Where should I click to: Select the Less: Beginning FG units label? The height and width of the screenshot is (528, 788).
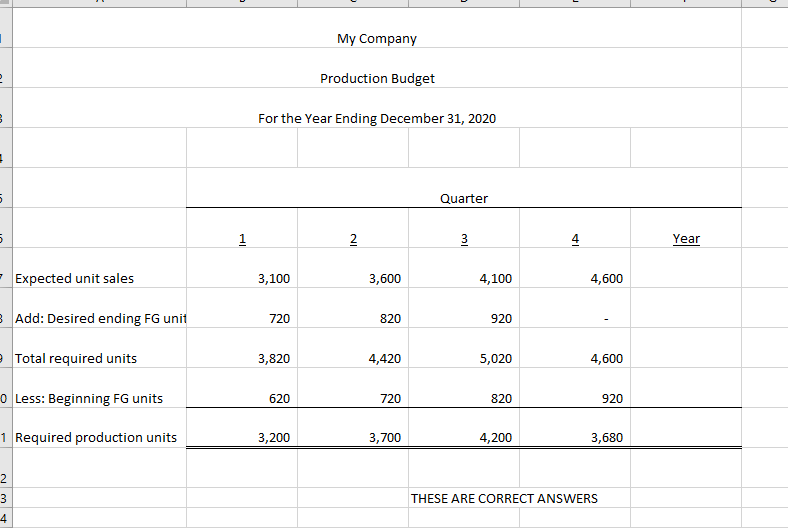pos(100,388)
